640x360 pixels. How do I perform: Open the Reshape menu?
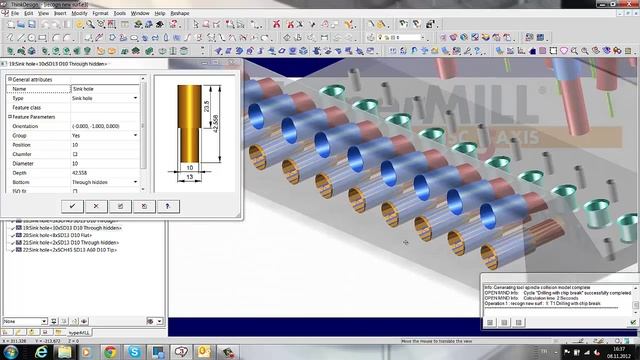[180, 13]
